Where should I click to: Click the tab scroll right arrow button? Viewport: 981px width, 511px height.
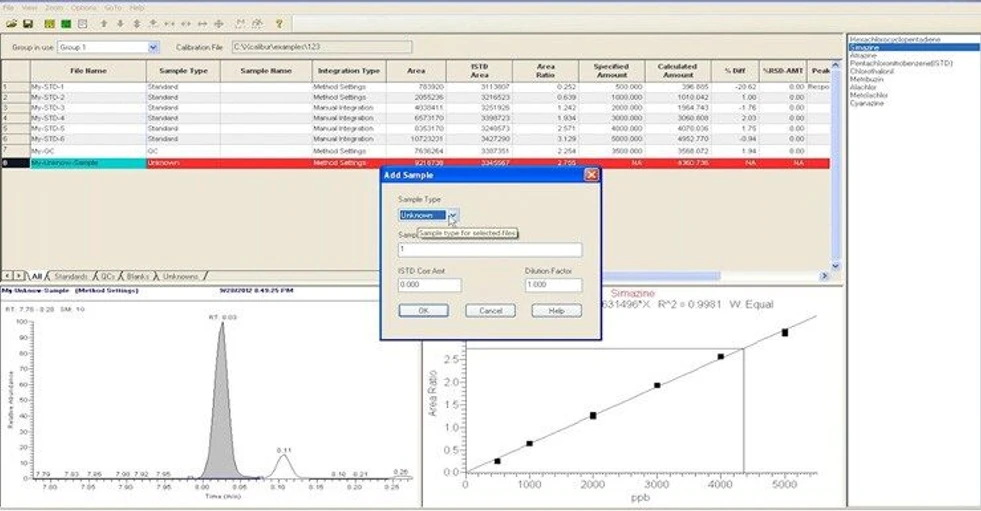coord(19,276)
